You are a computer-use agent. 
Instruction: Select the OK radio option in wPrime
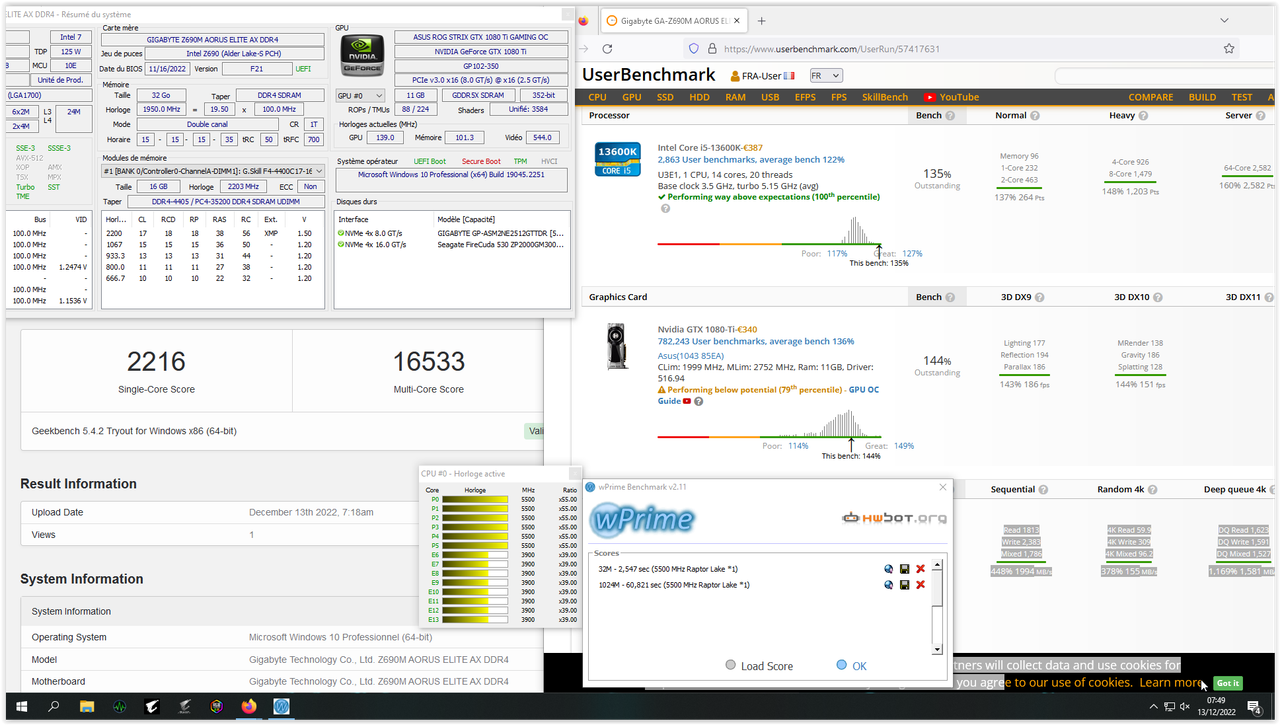tap(841, 665)
